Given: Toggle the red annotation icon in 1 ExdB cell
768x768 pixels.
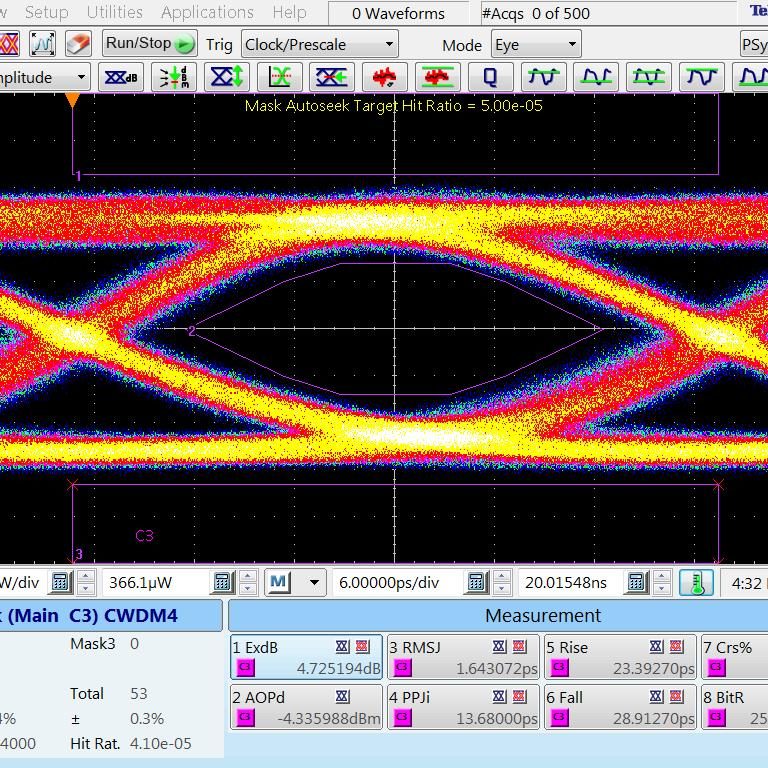Looking at the screenshot, I should tap(362, 647).
